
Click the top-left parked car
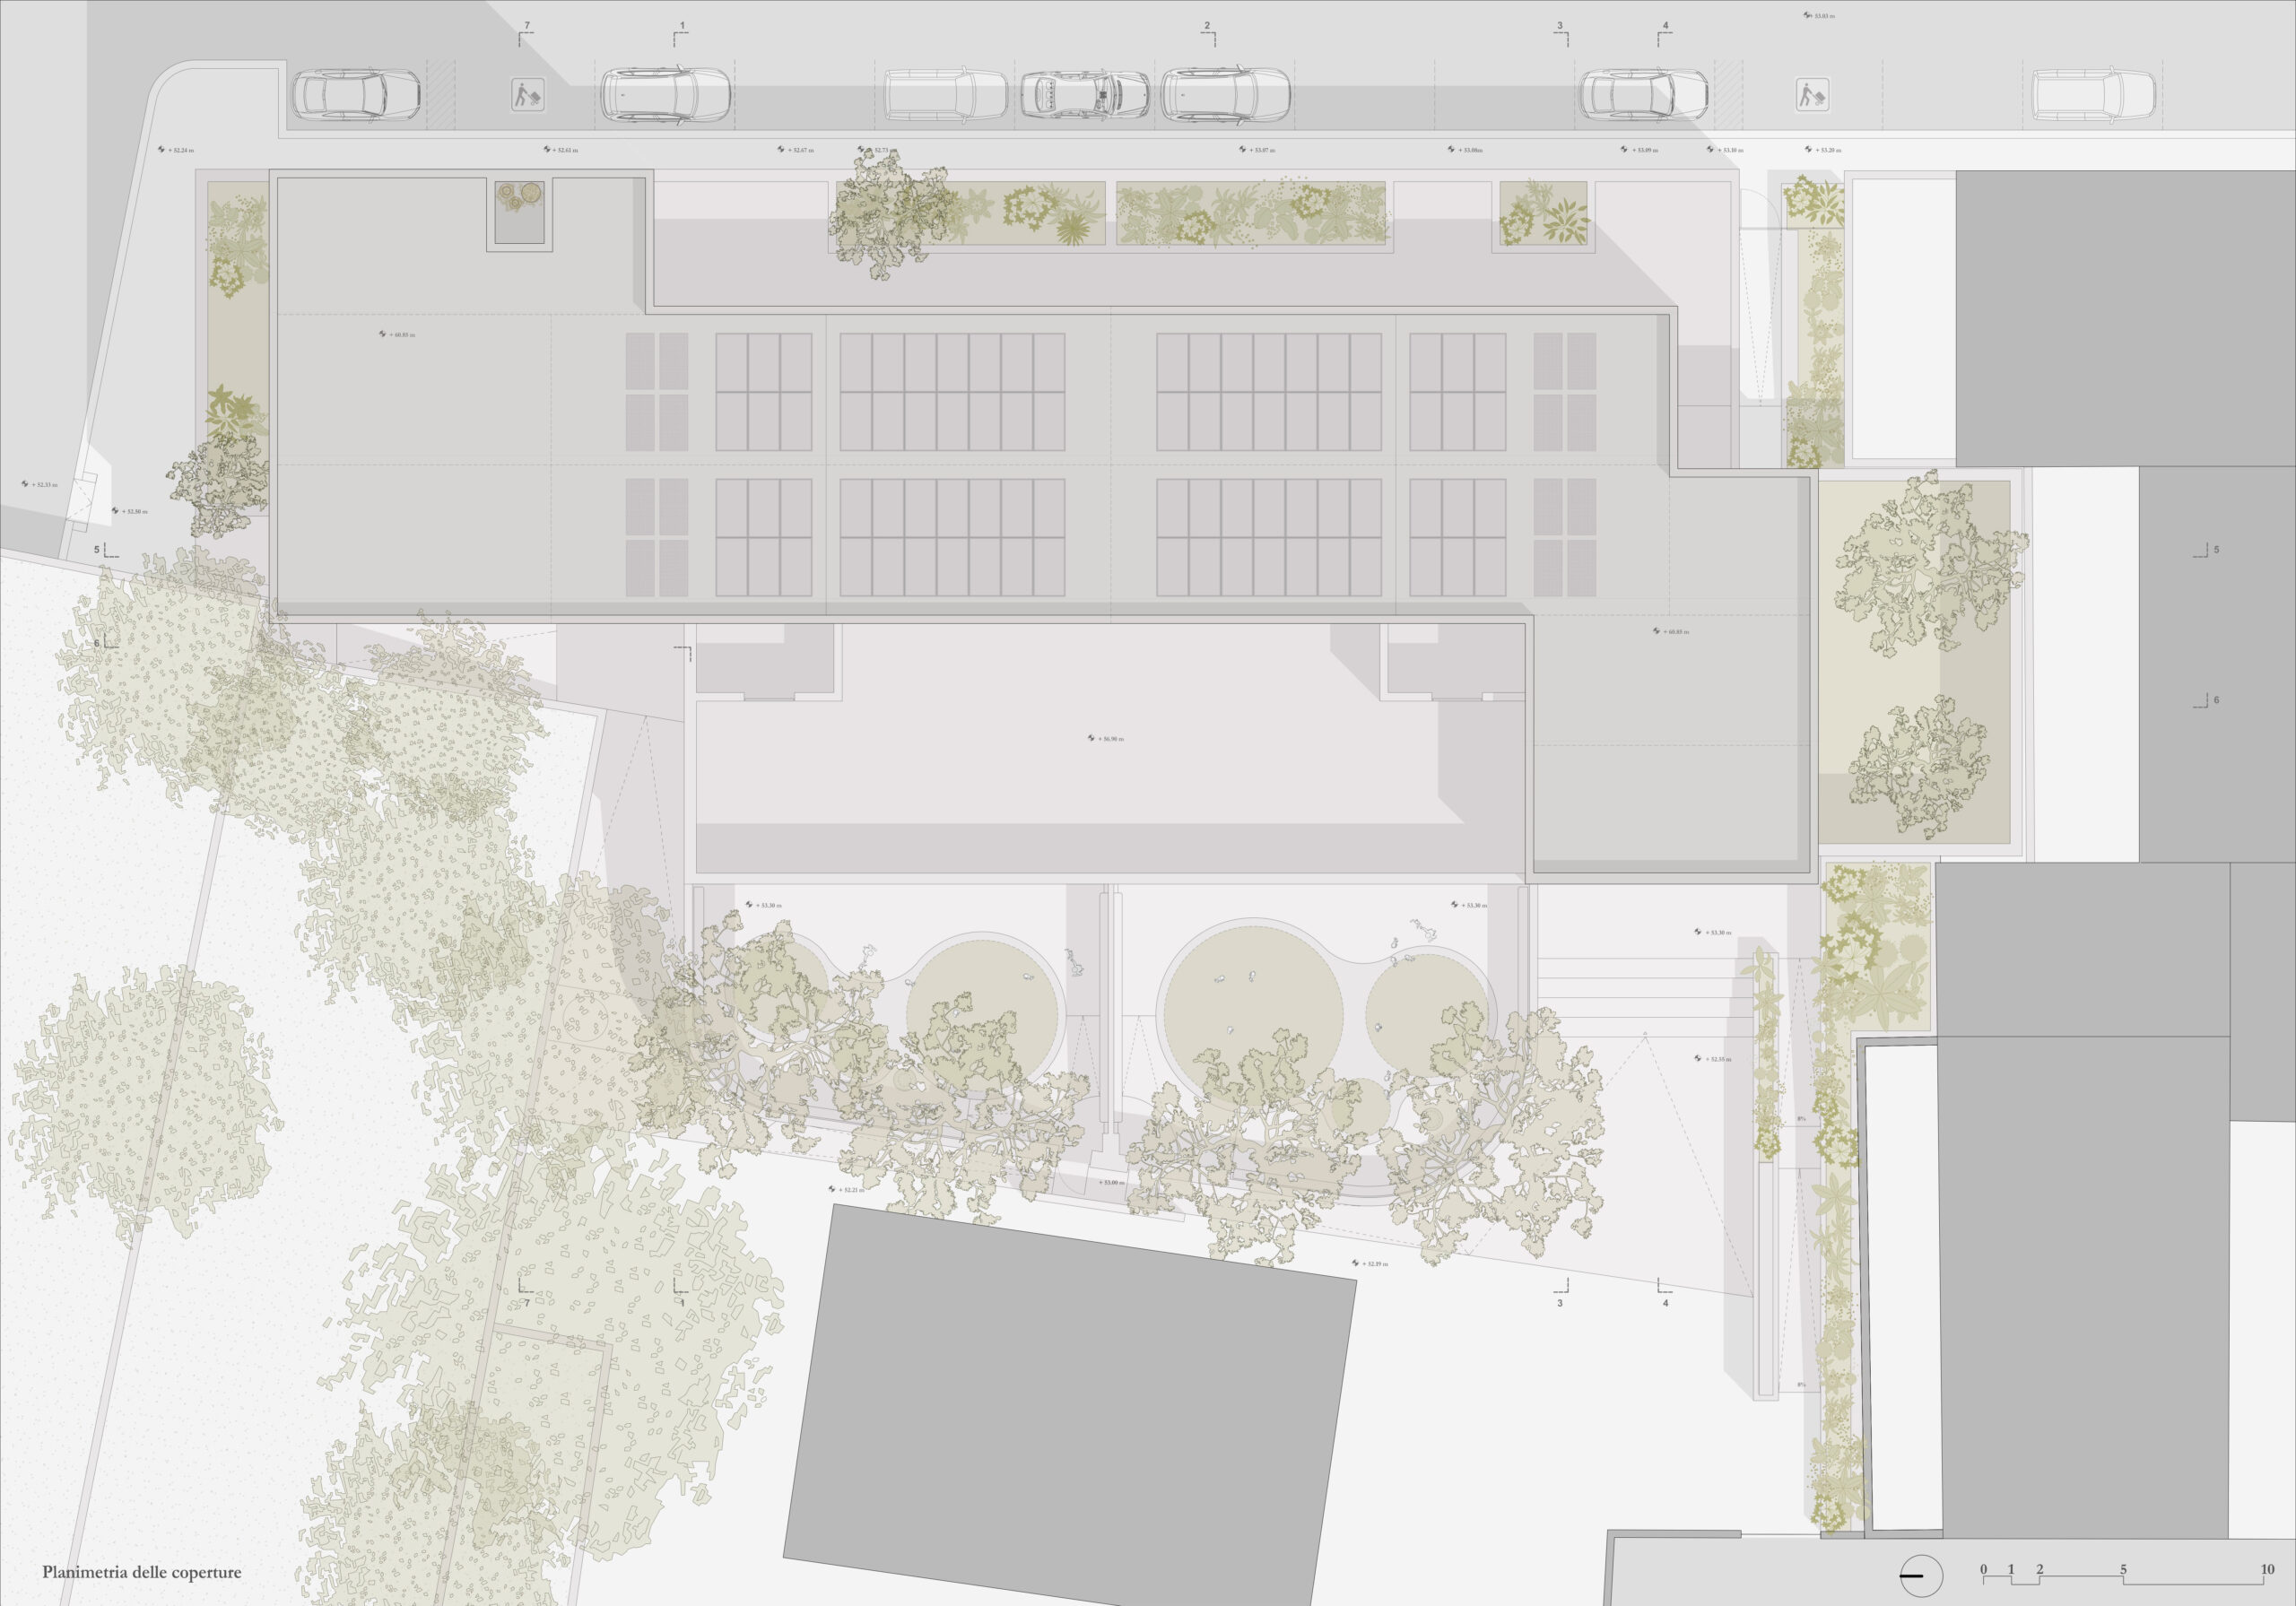coord(355,94)
